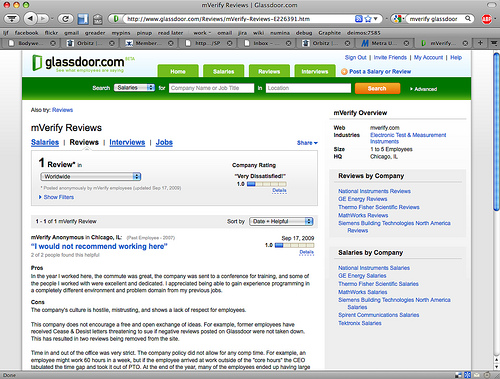Close the Metra U... tab
Viewport: 500px width, 379px height.
pyautogui.click(x=406, y=43)
